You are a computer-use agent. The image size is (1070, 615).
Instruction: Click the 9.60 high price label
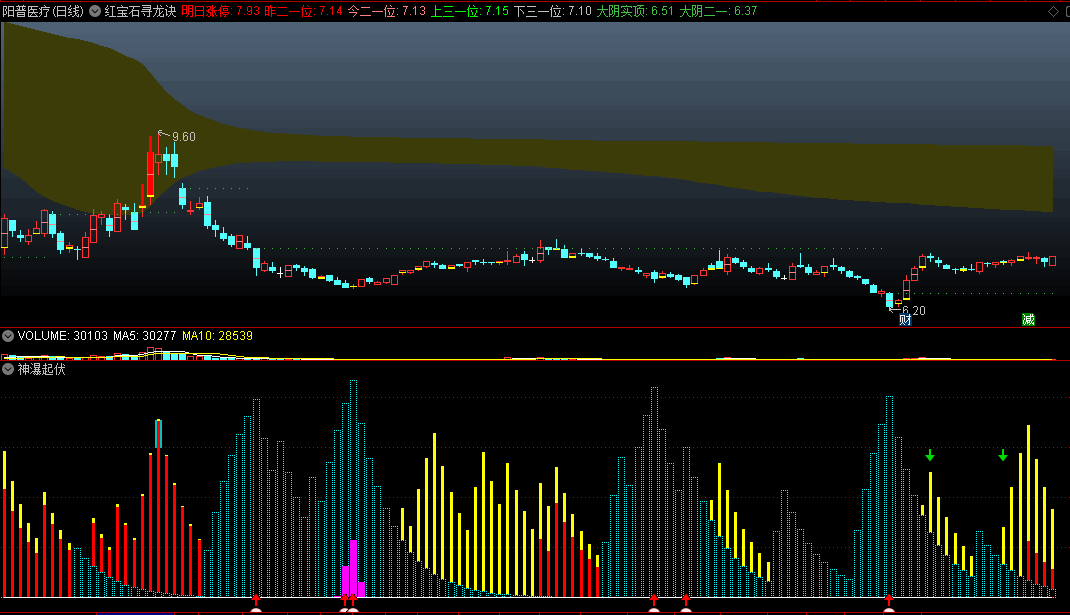point(184,137)
